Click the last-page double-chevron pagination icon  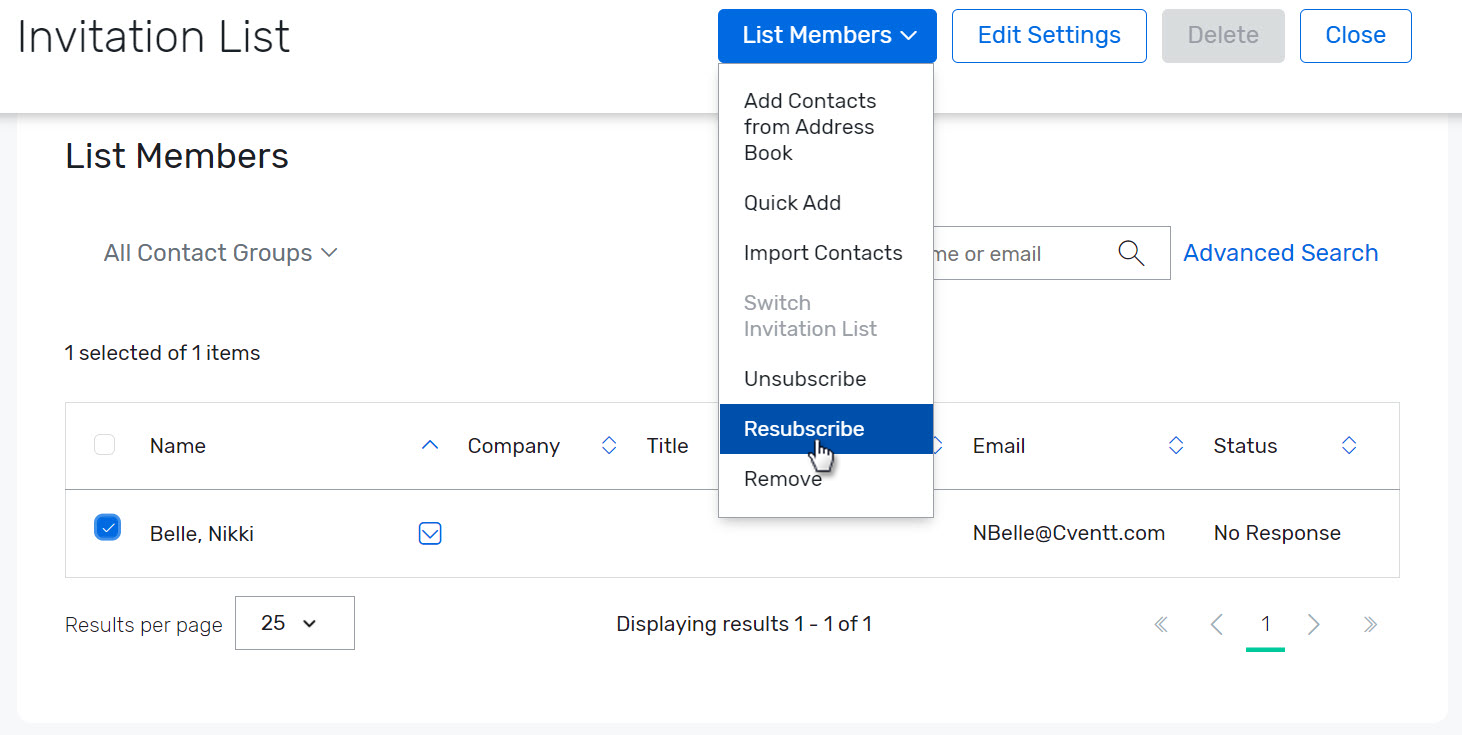1369,624
